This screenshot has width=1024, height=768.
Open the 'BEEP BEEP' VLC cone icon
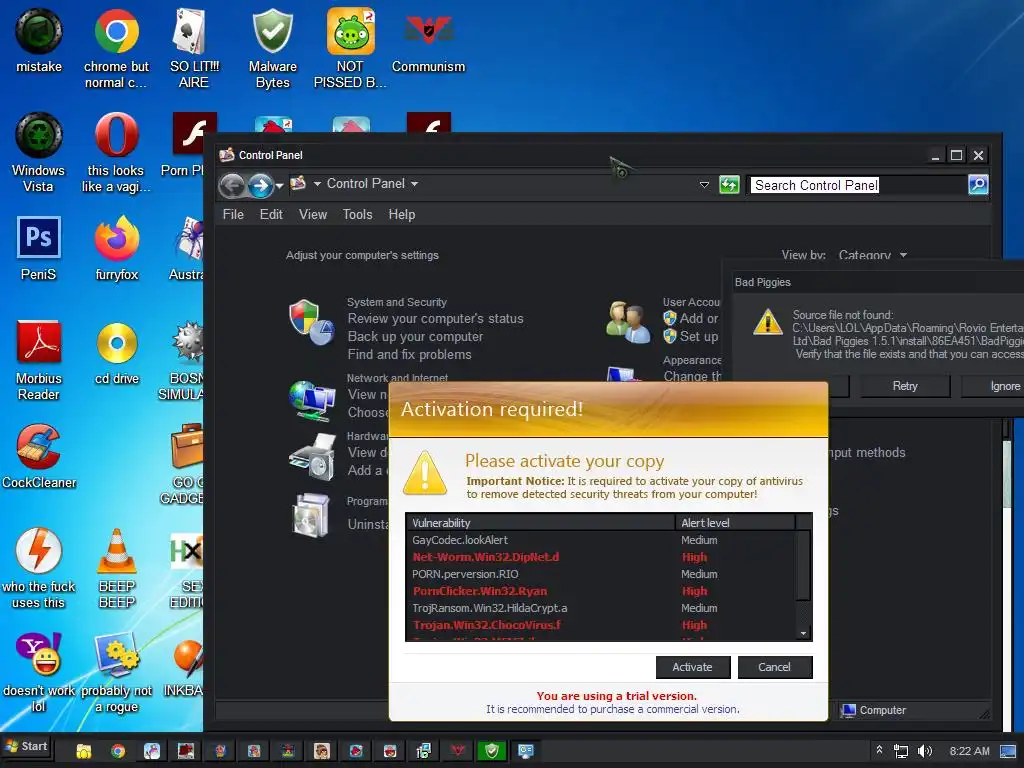116,568
